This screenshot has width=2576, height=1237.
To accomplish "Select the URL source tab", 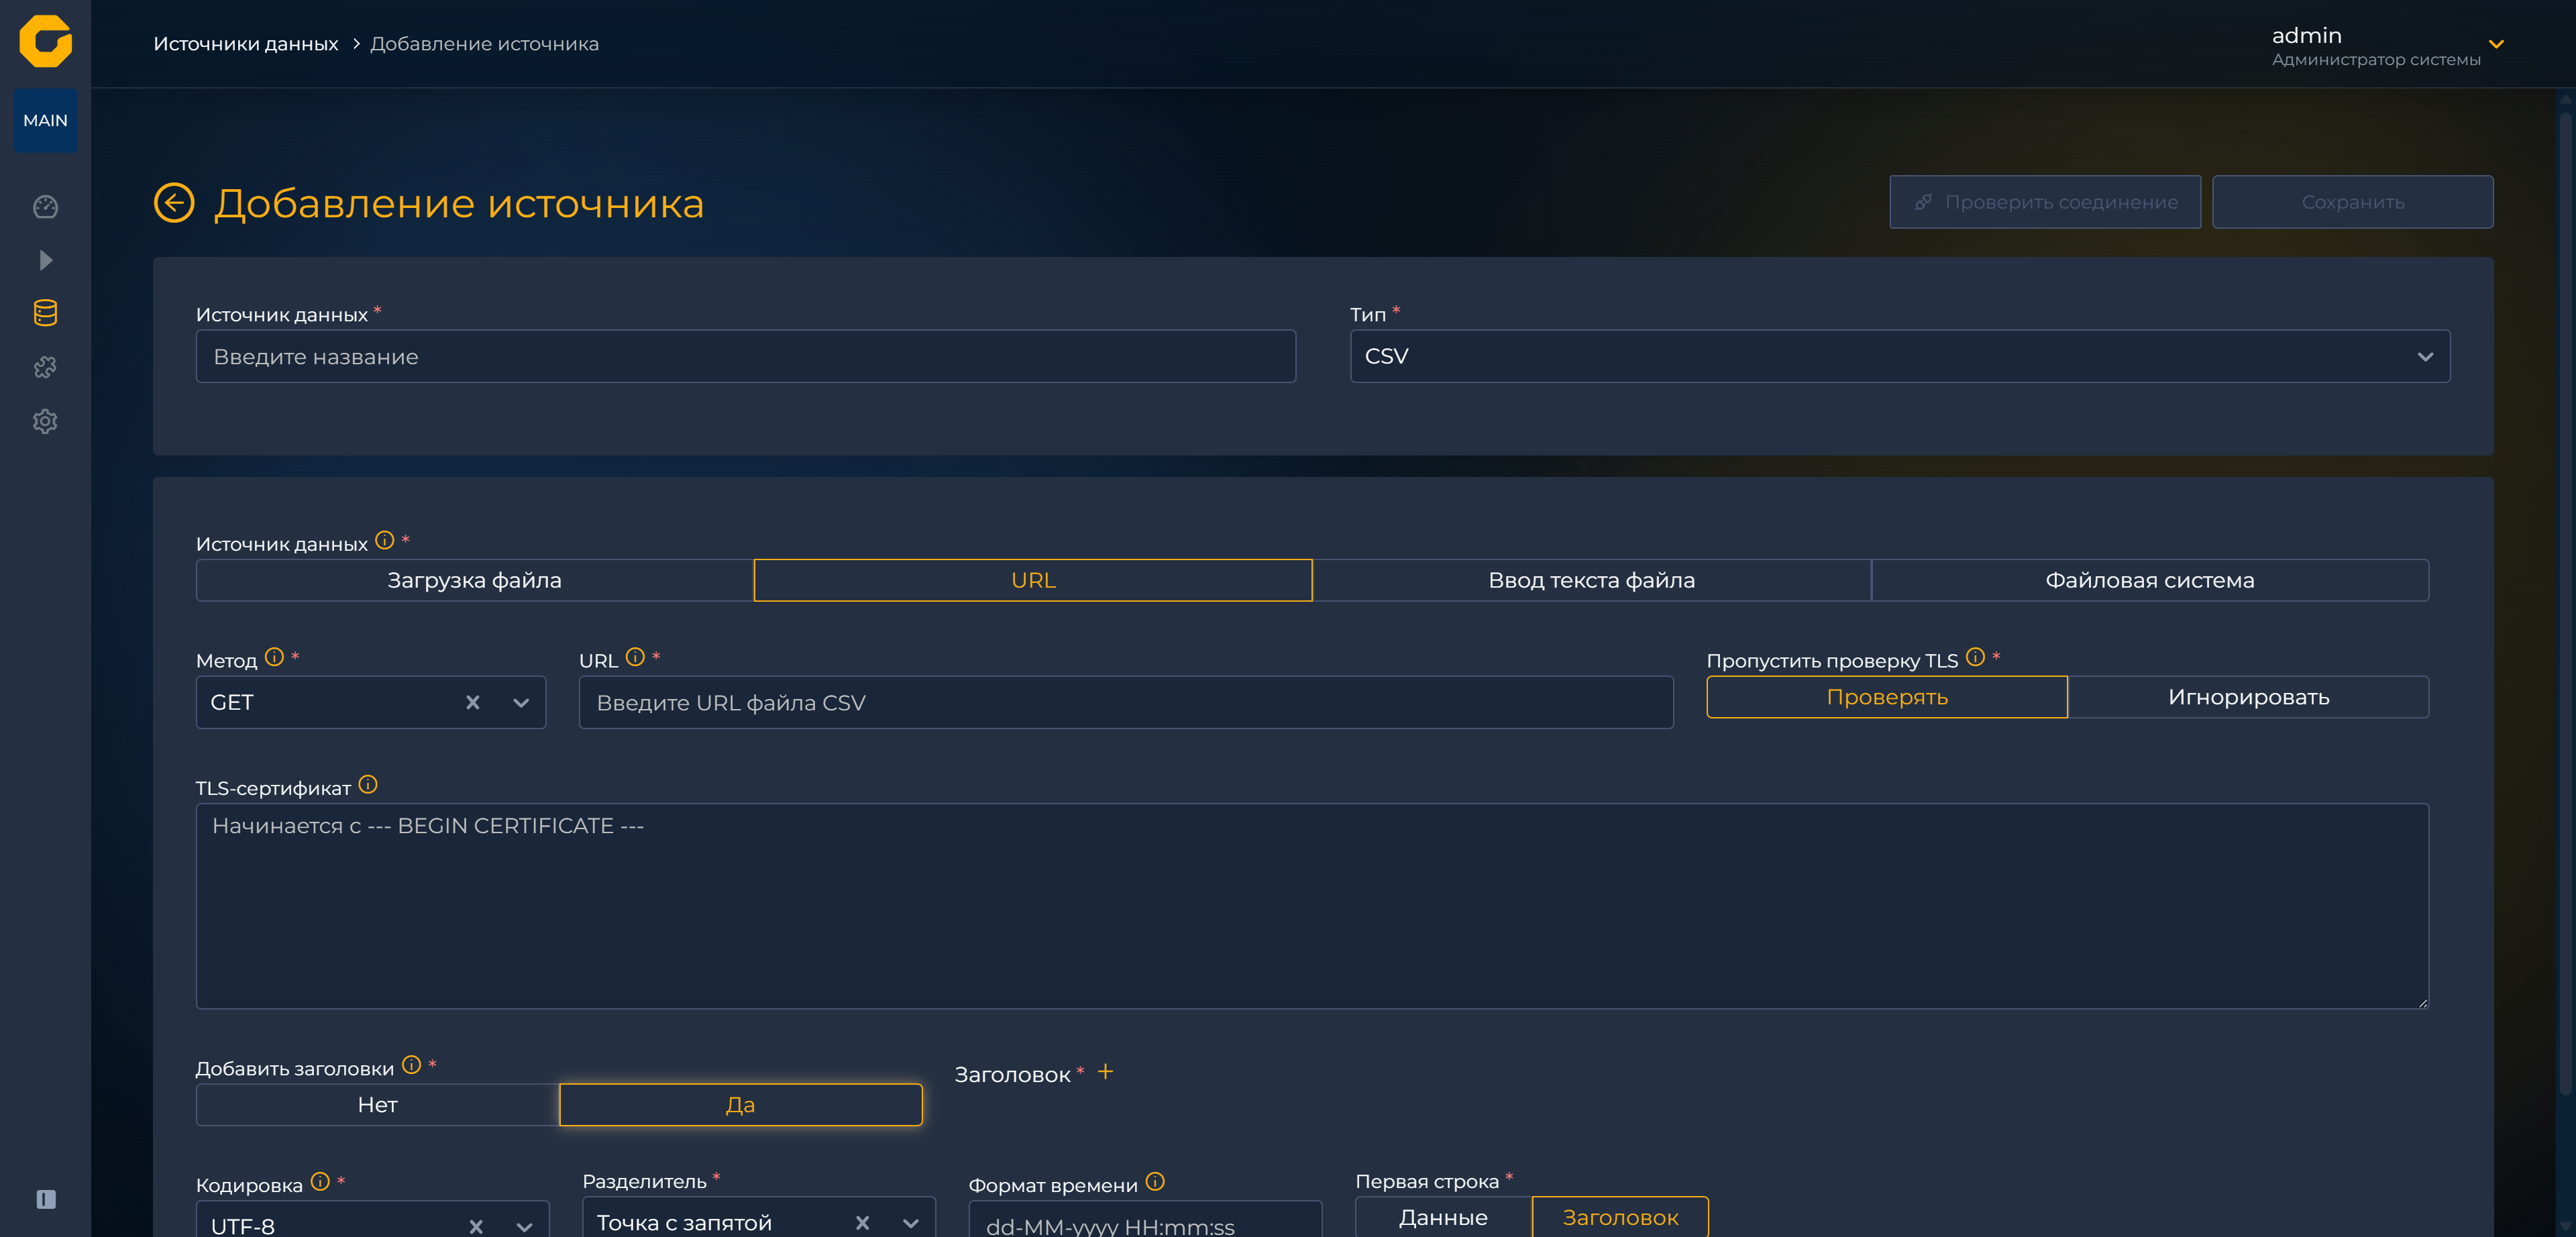I will click(x=1033, y=580).
